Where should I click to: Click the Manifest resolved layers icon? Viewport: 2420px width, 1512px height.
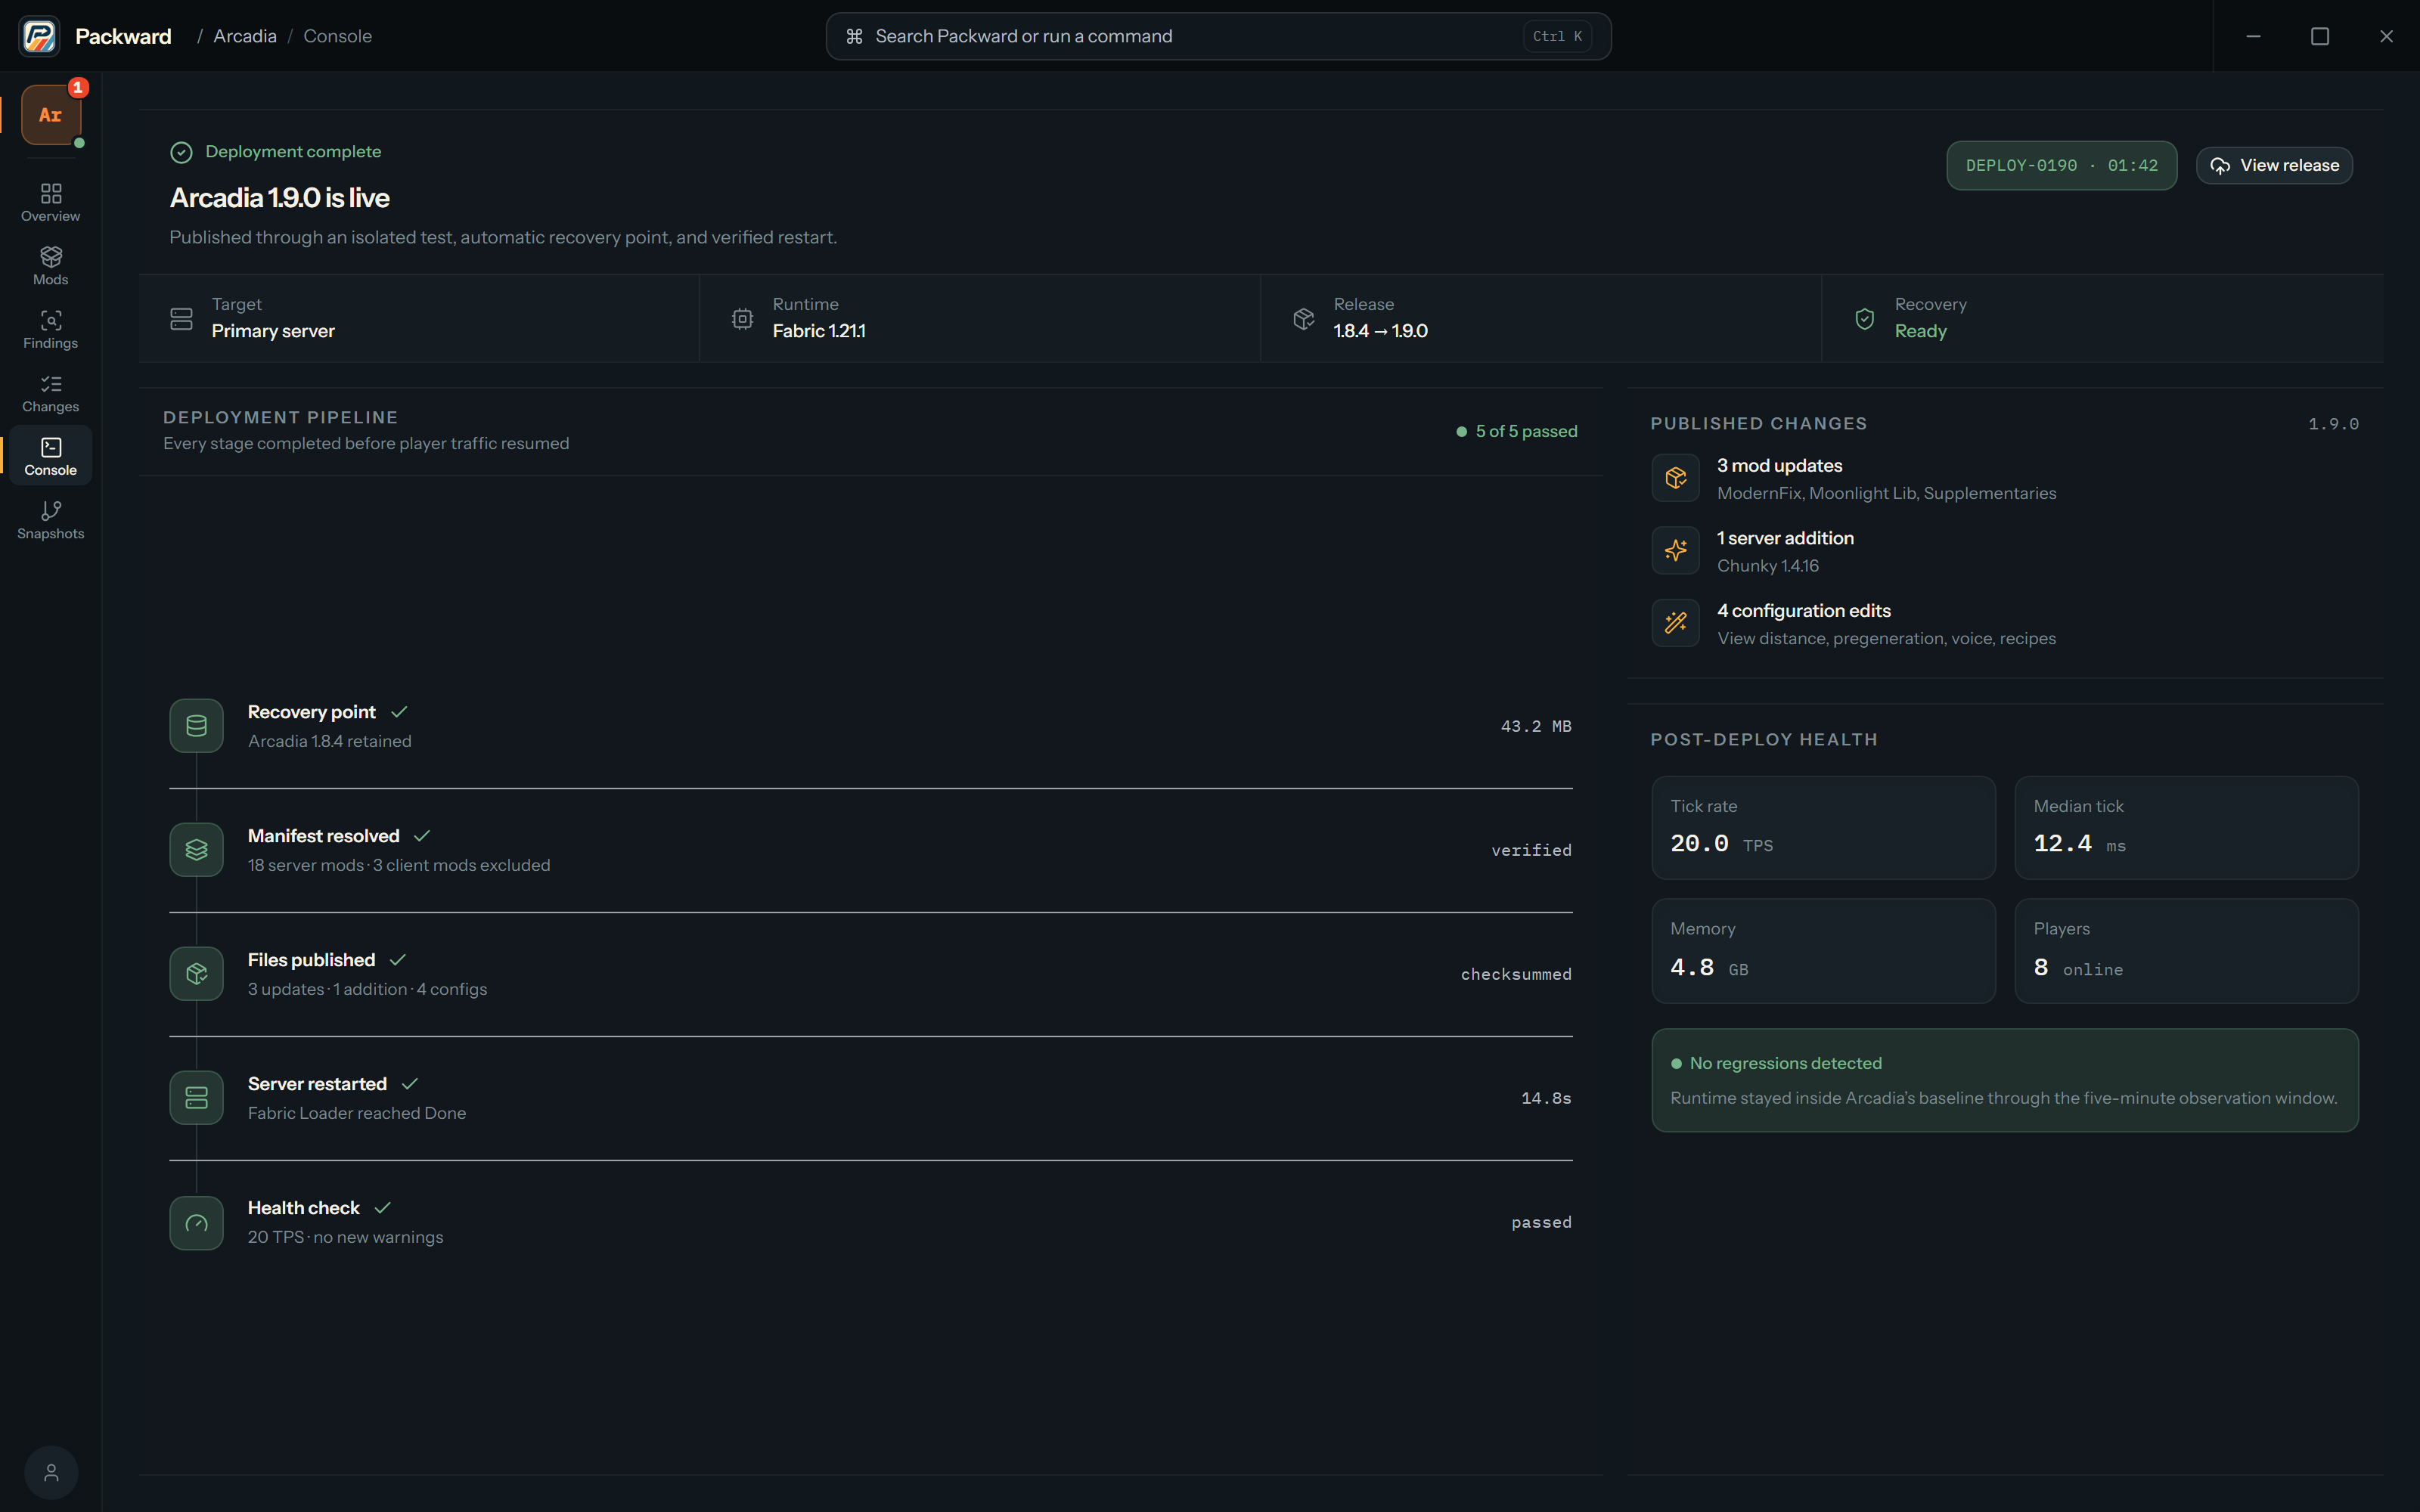(x=196, y=850)
